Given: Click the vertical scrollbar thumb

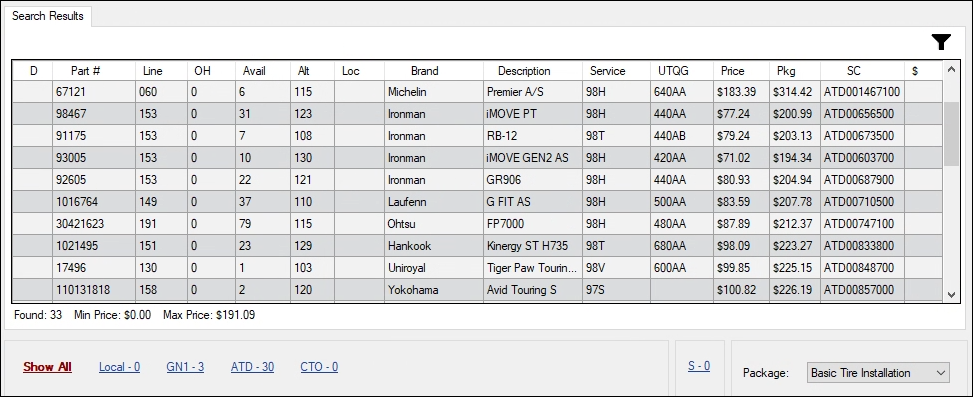Looking at the screenshot, I should (951, 134).
